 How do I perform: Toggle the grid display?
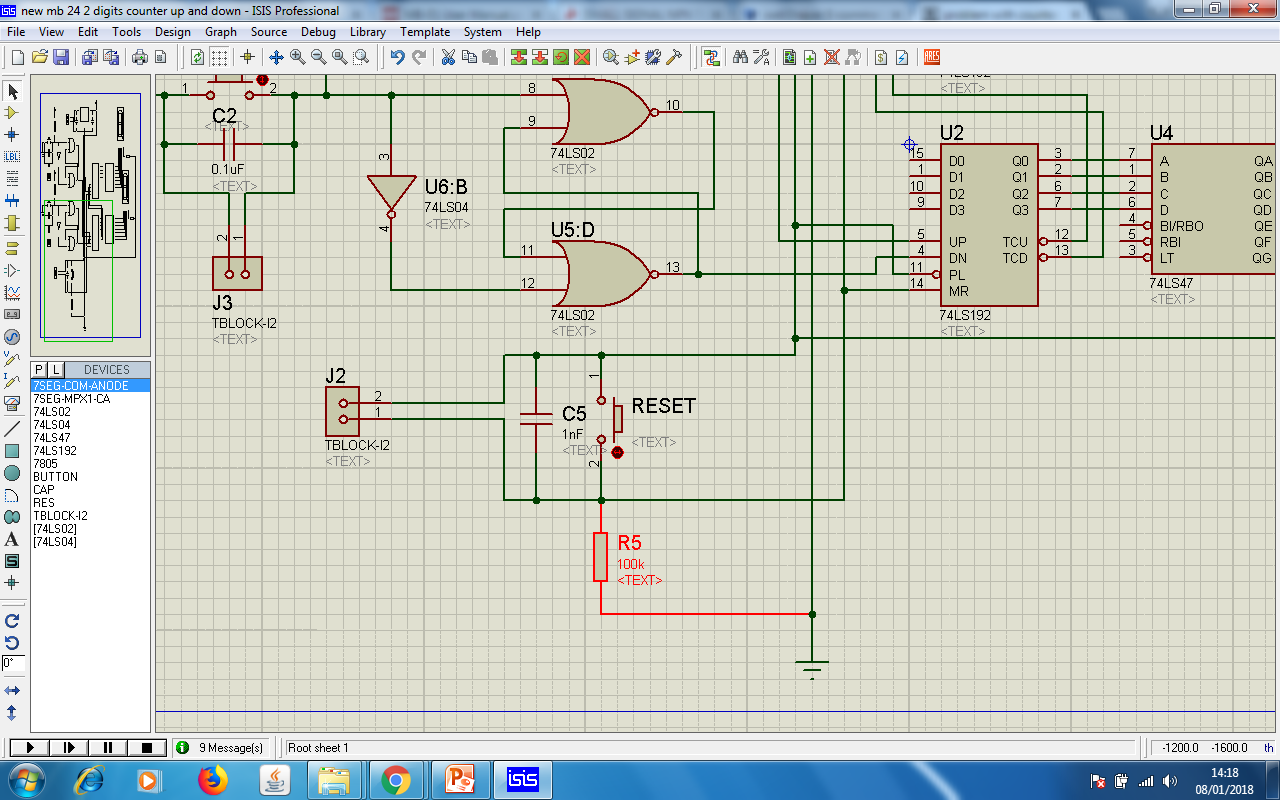coord(219,57)
